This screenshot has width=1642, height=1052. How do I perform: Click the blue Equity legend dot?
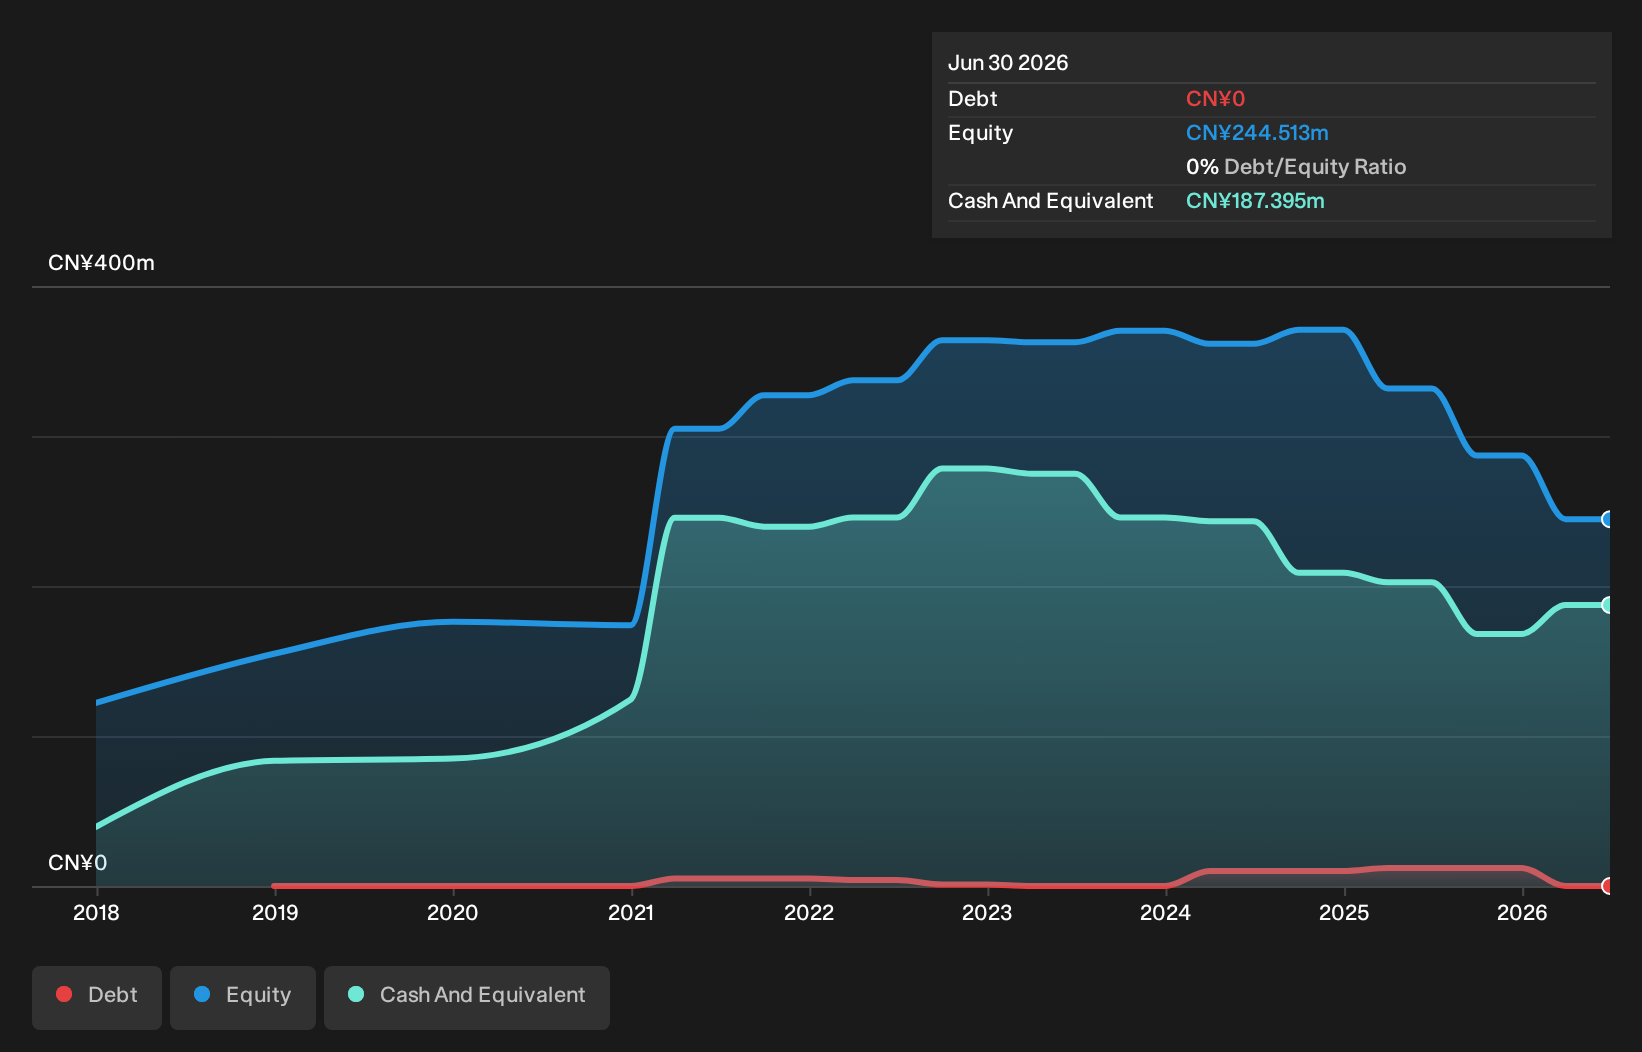(x=202, y=994)
